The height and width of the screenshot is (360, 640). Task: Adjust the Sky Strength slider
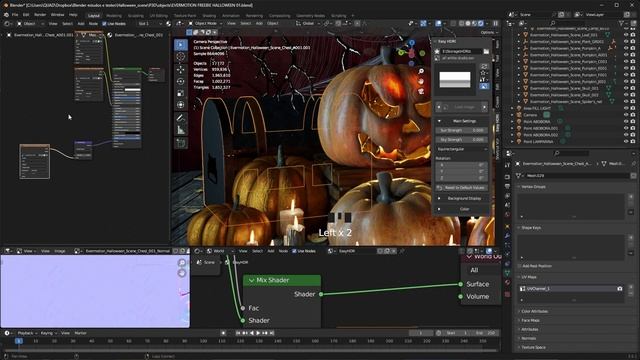462,140
